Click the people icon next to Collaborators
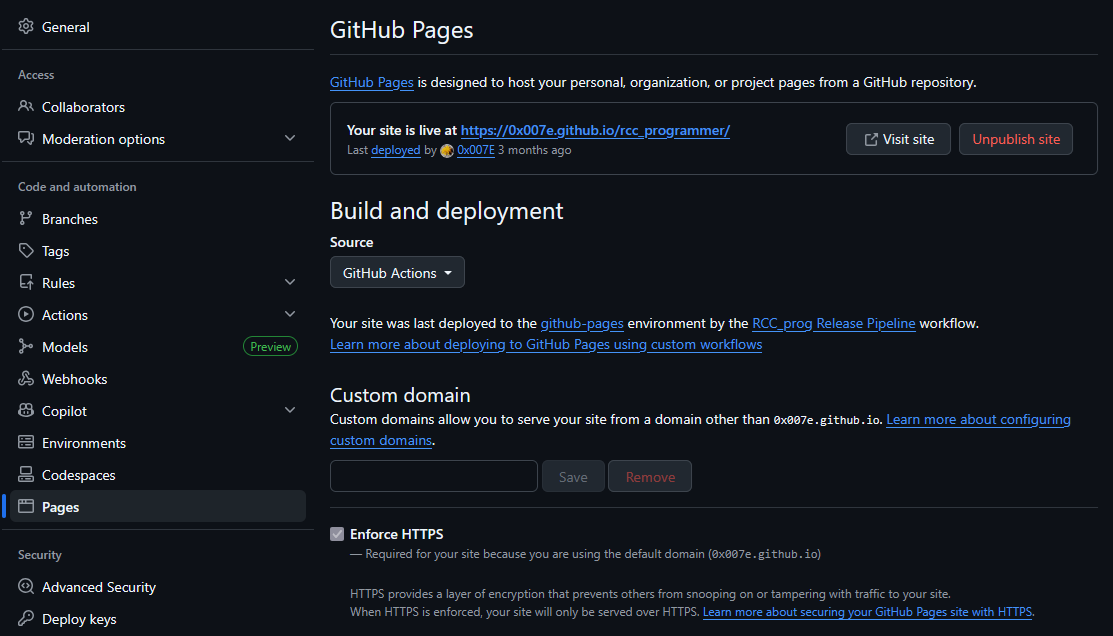The image size is (1113, 636). tap(26, 106)
